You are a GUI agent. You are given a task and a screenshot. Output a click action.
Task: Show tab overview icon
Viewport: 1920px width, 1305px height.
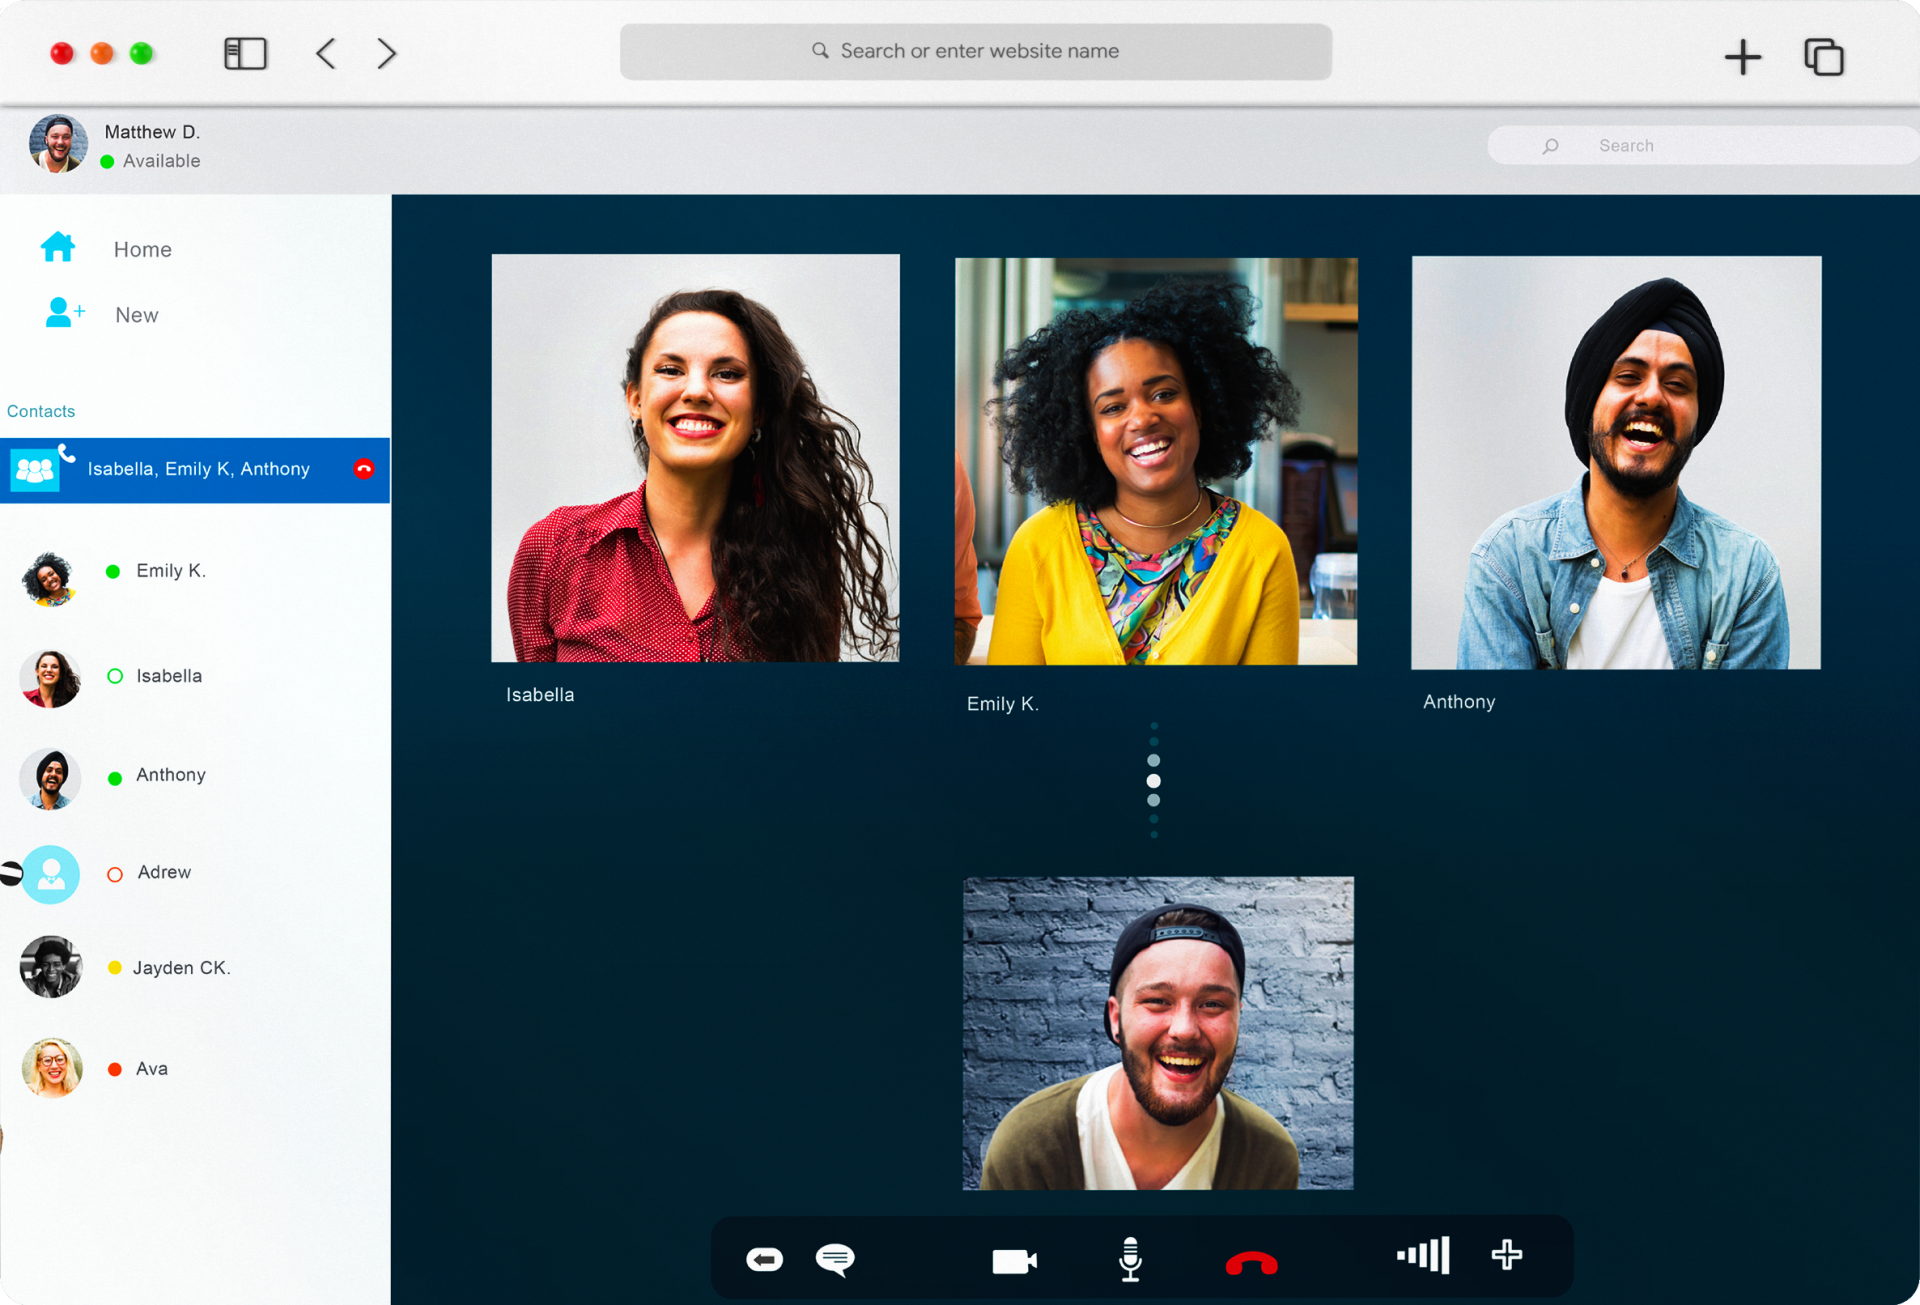1823,57
